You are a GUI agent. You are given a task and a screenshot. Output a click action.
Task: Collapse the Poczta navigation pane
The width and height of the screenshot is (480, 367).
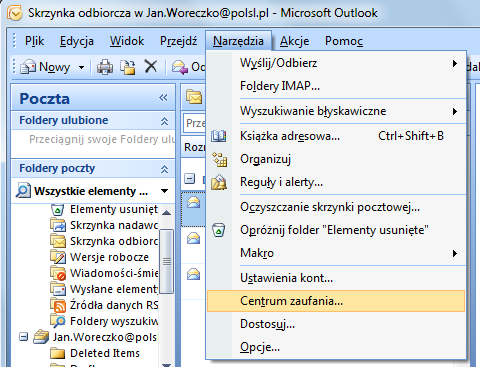pos(163,98)
